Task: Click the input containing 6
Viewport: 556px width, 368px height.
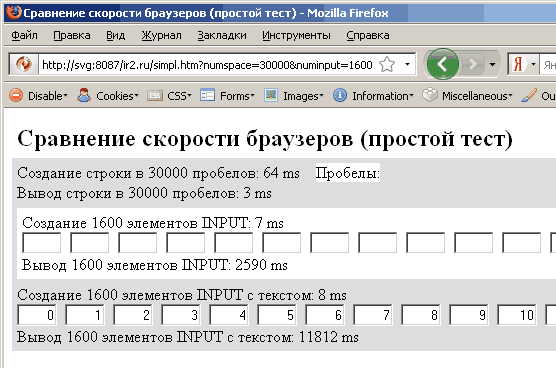Action: pos(325,314)
